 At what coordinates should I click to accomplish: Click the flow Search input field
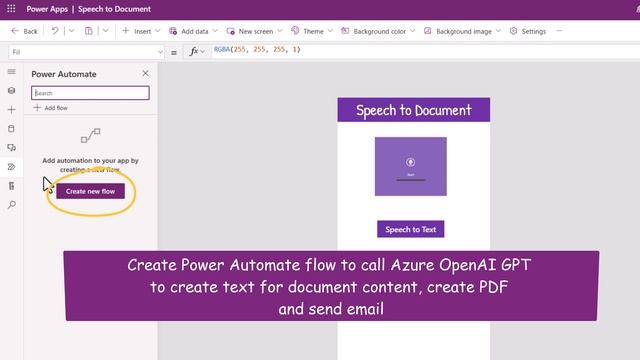[90, 93]
